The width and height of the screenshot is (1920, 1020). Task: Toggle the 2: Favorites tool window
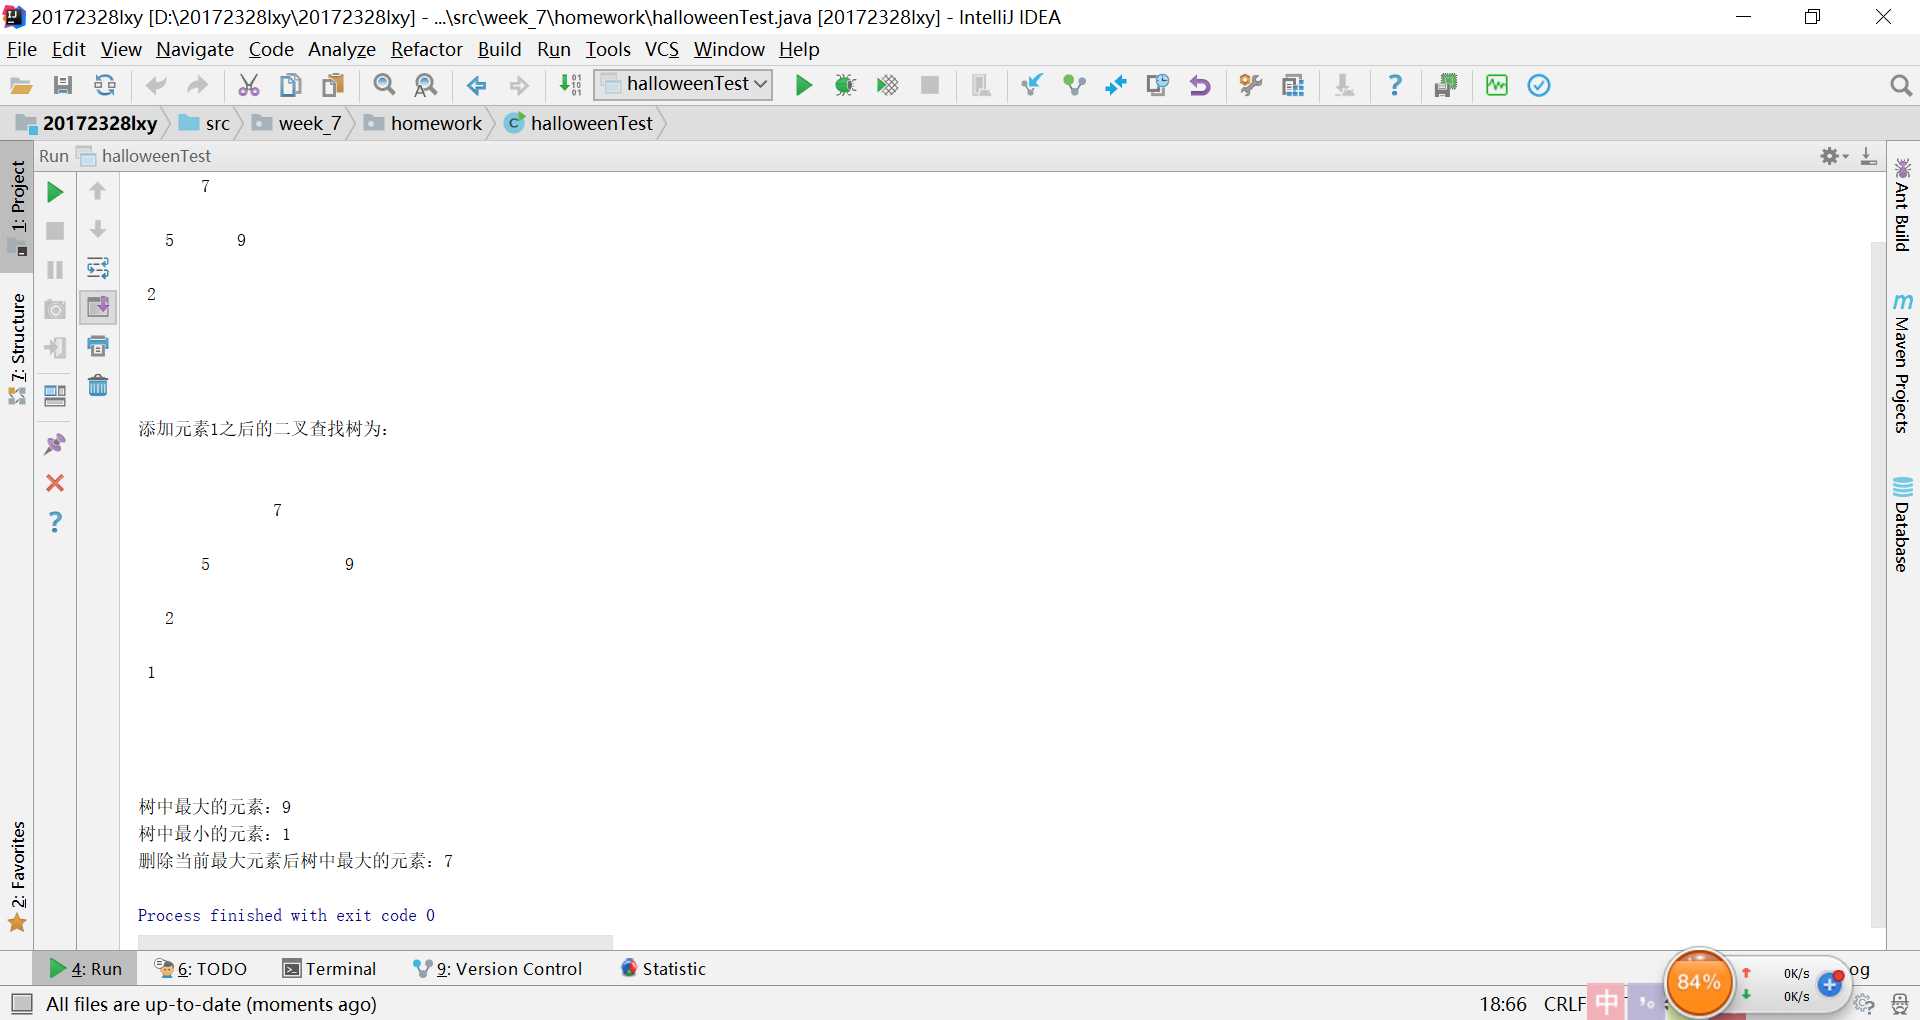[x=18, y=876]
